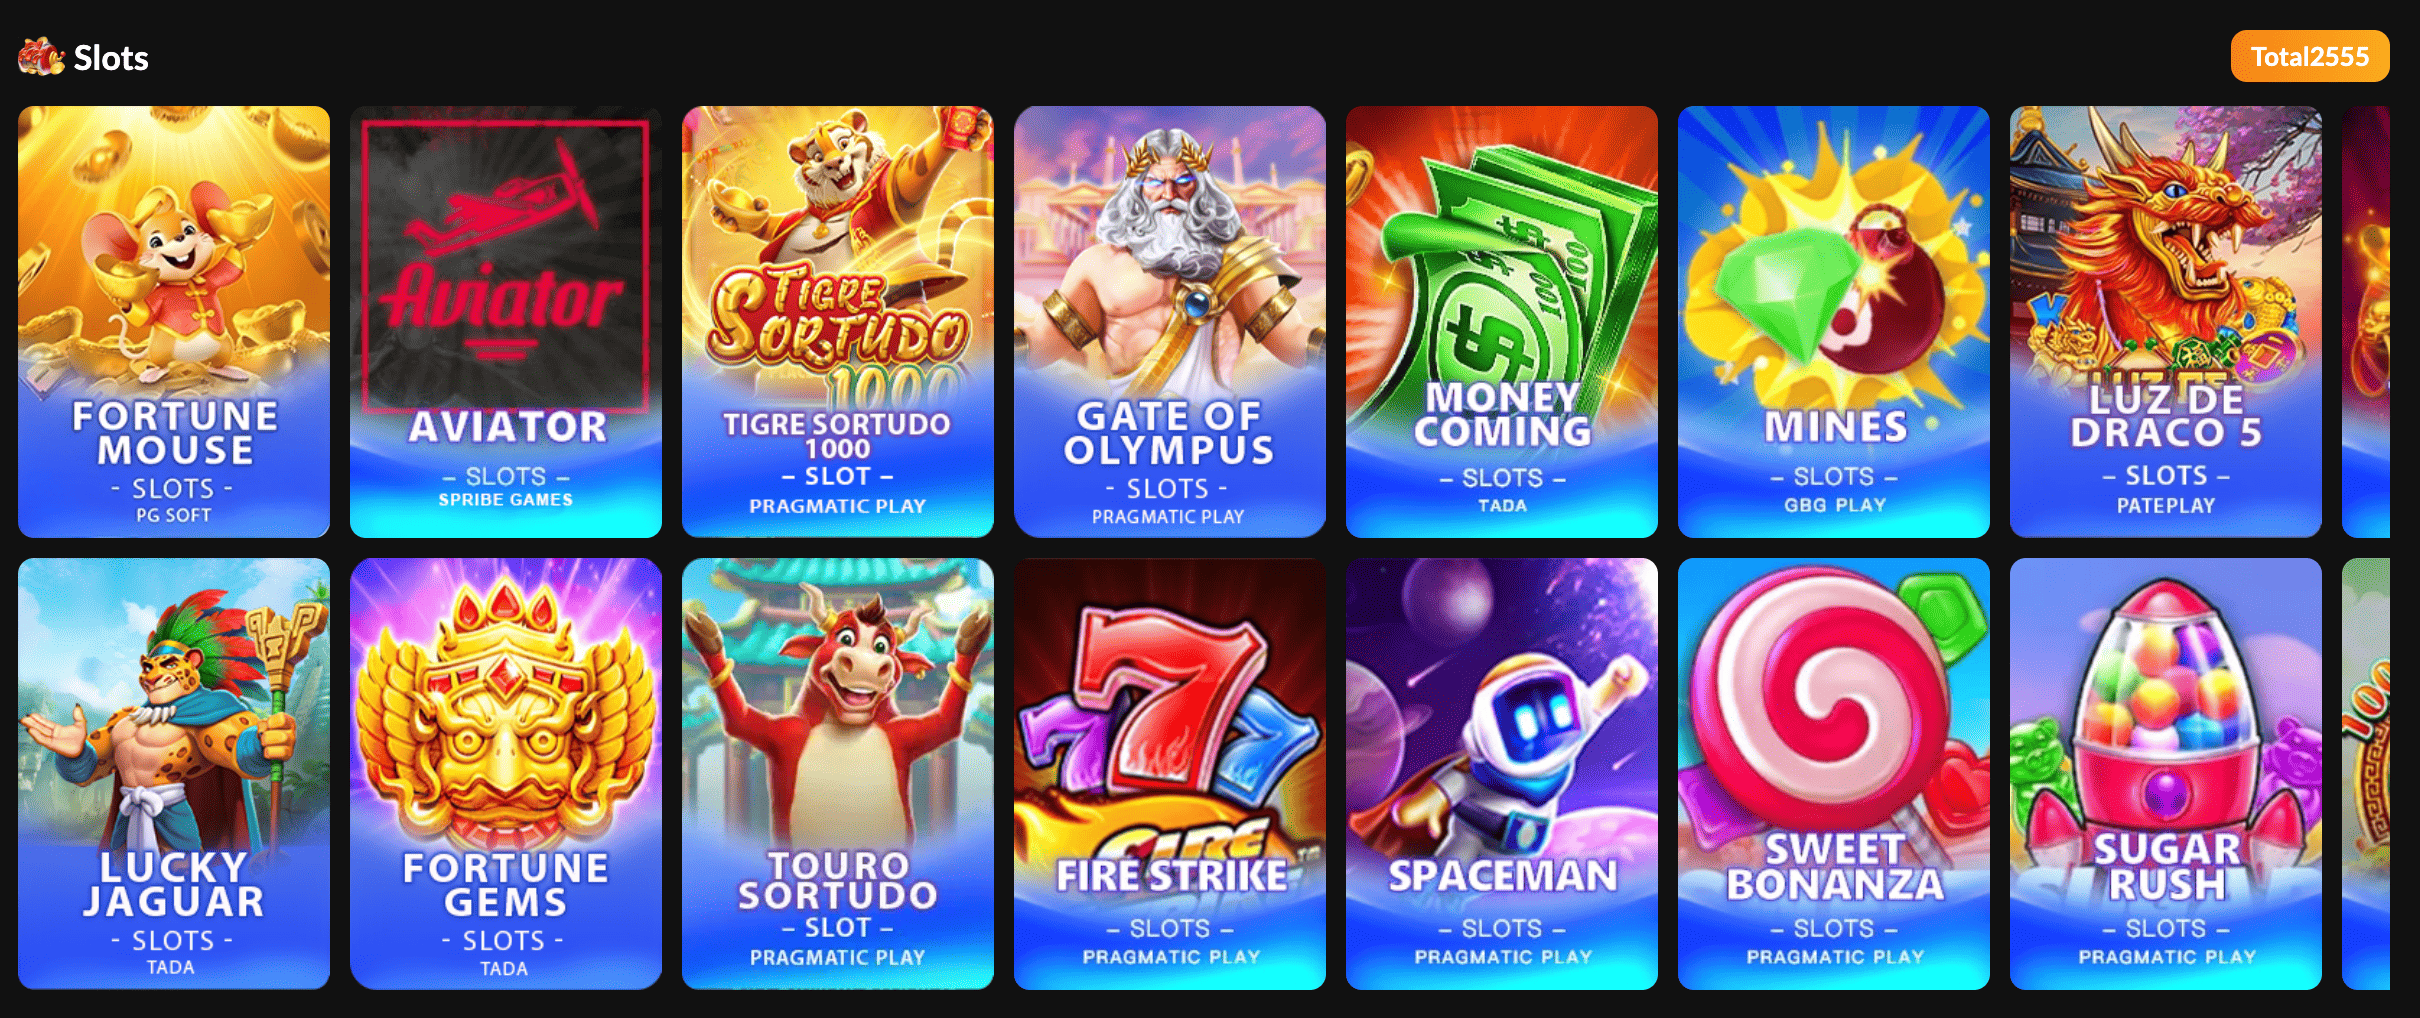The width and height of the screenshot is (2420, 1018).
Task: Select the Sugar Rush game card
Action: (2166, 774)
